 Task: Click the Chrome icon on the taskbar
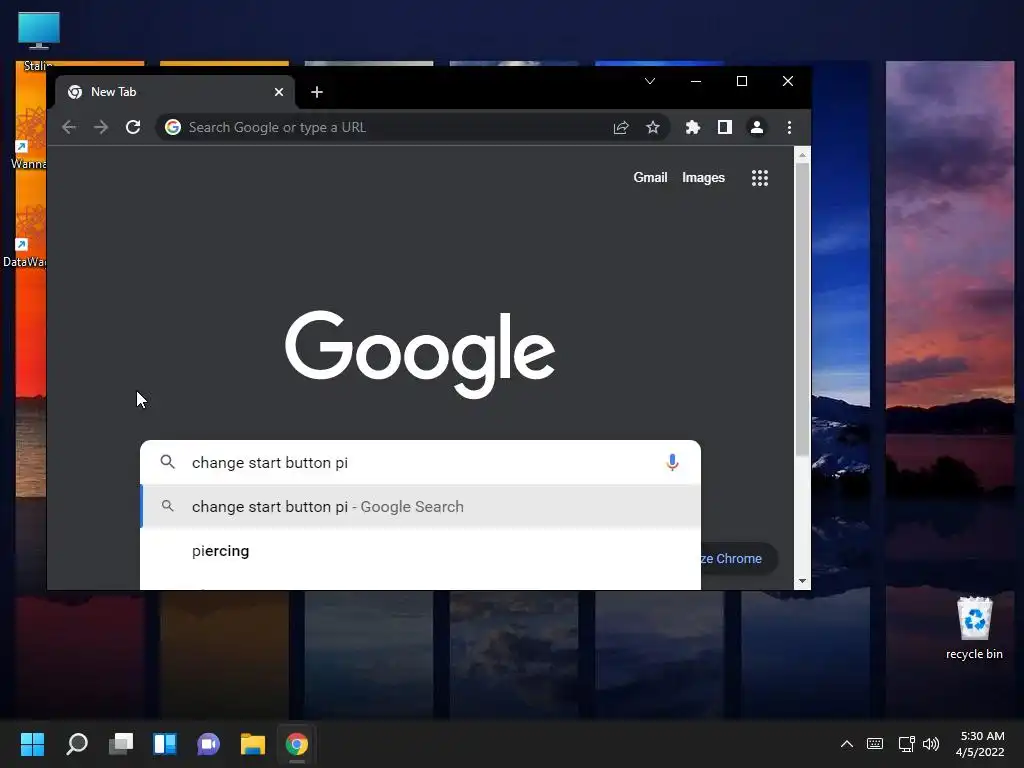tap(296, 744)
